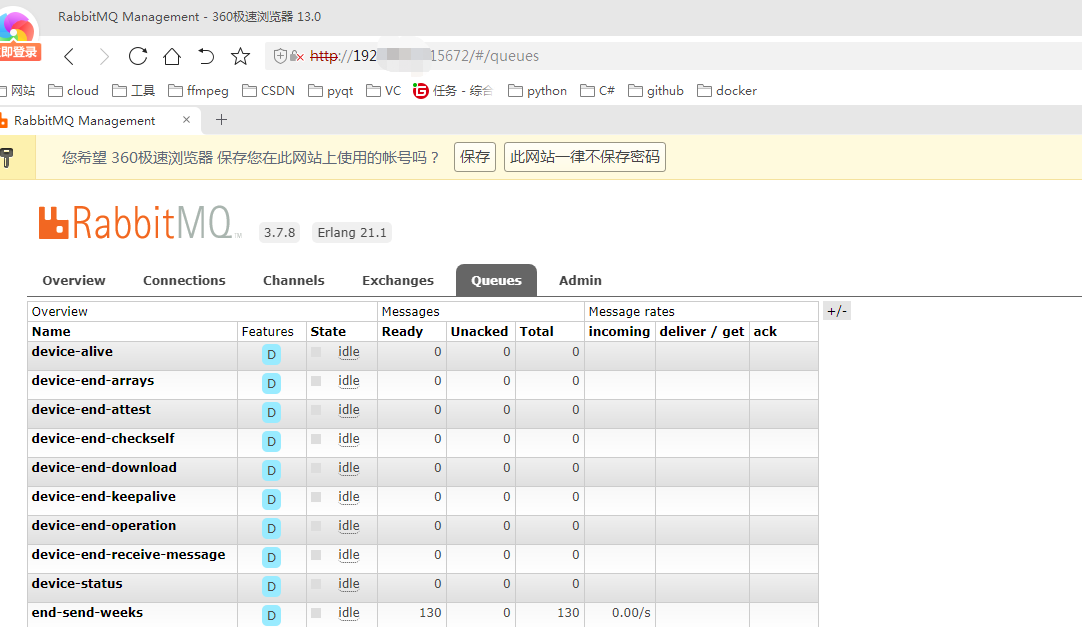This screenshot has height=627, width=1082.
Task: Click the D badge for device-end-keepalive
Action: point(271,500)
